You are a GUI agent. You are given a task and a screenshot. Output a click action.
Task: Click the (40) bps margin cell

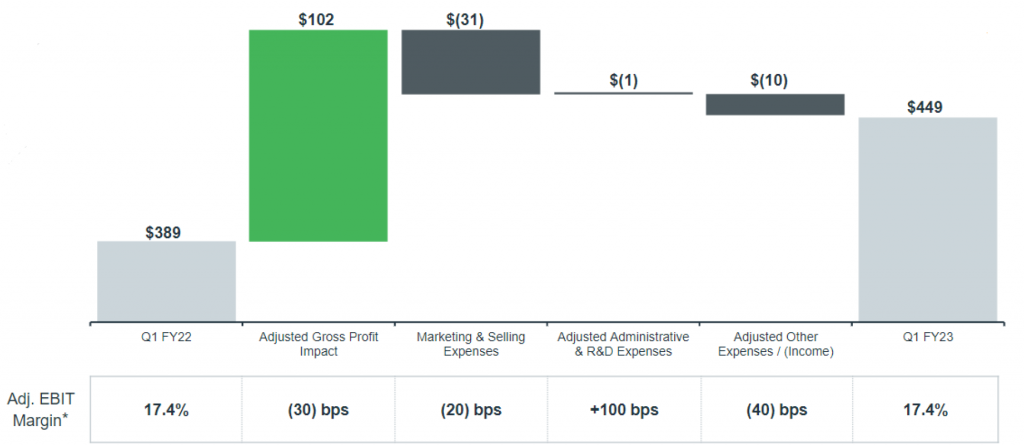tap(775, 410)
